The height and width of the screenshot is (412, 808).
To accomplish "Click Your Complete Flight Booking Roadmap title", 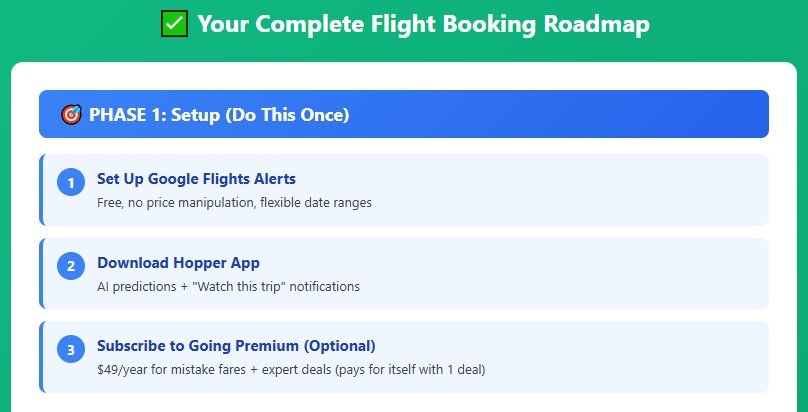I will [423, 23].
